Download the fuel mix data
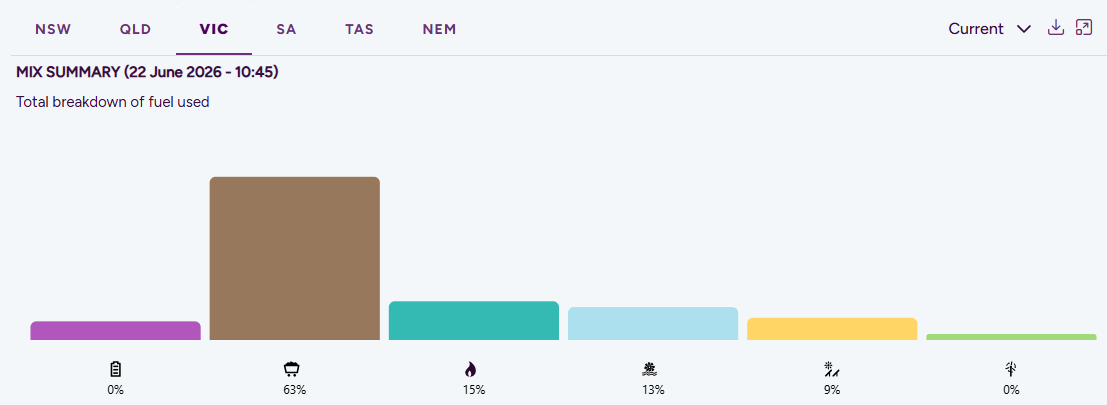The image size is (1107, 405). (x=1055, y=28)
